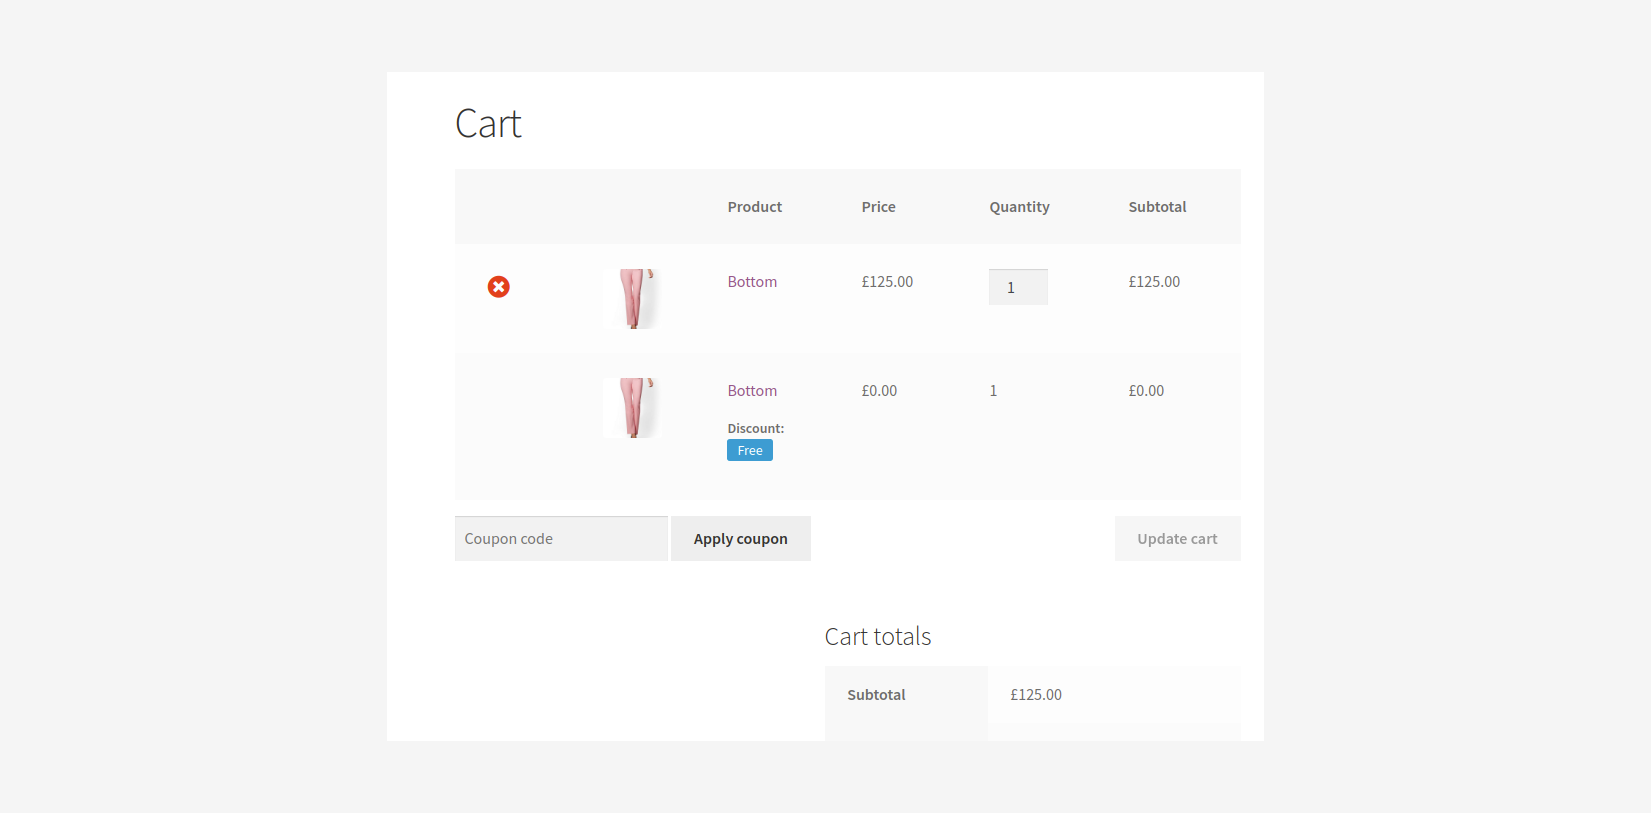Open the free Bottom product thumbnail

point(632,407)
